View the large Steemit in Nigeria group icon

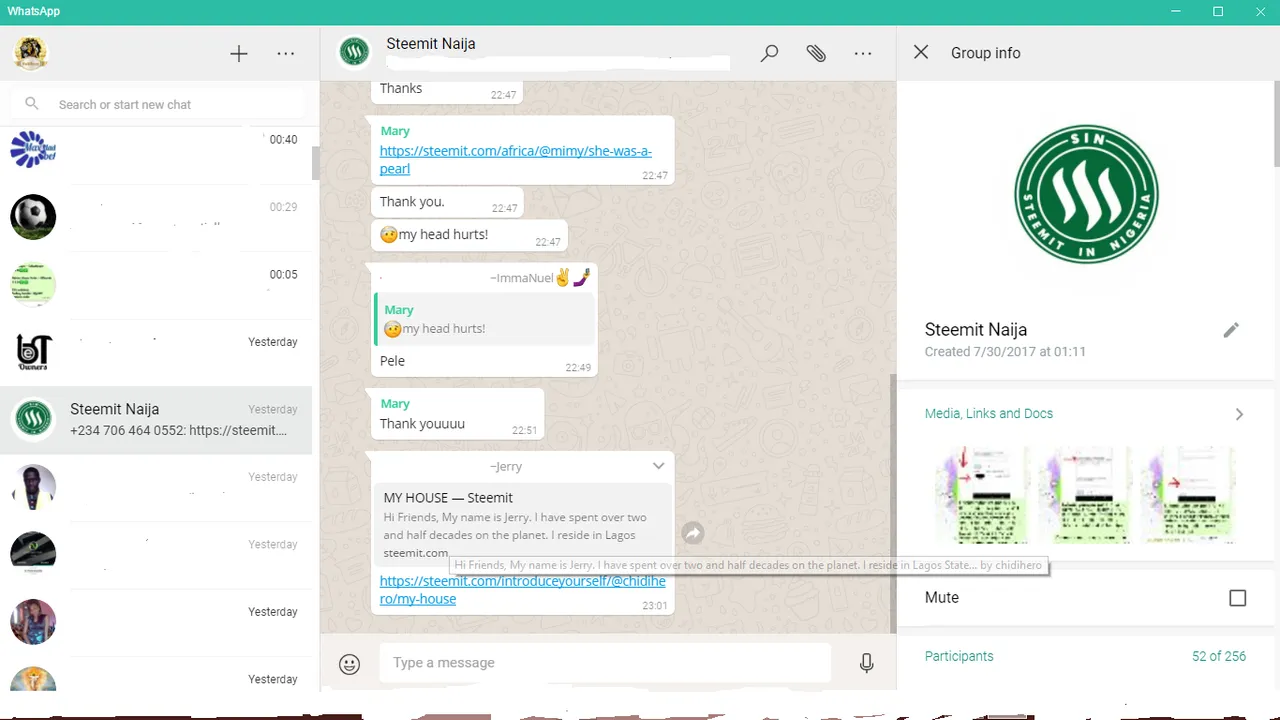click(1086, 194)
